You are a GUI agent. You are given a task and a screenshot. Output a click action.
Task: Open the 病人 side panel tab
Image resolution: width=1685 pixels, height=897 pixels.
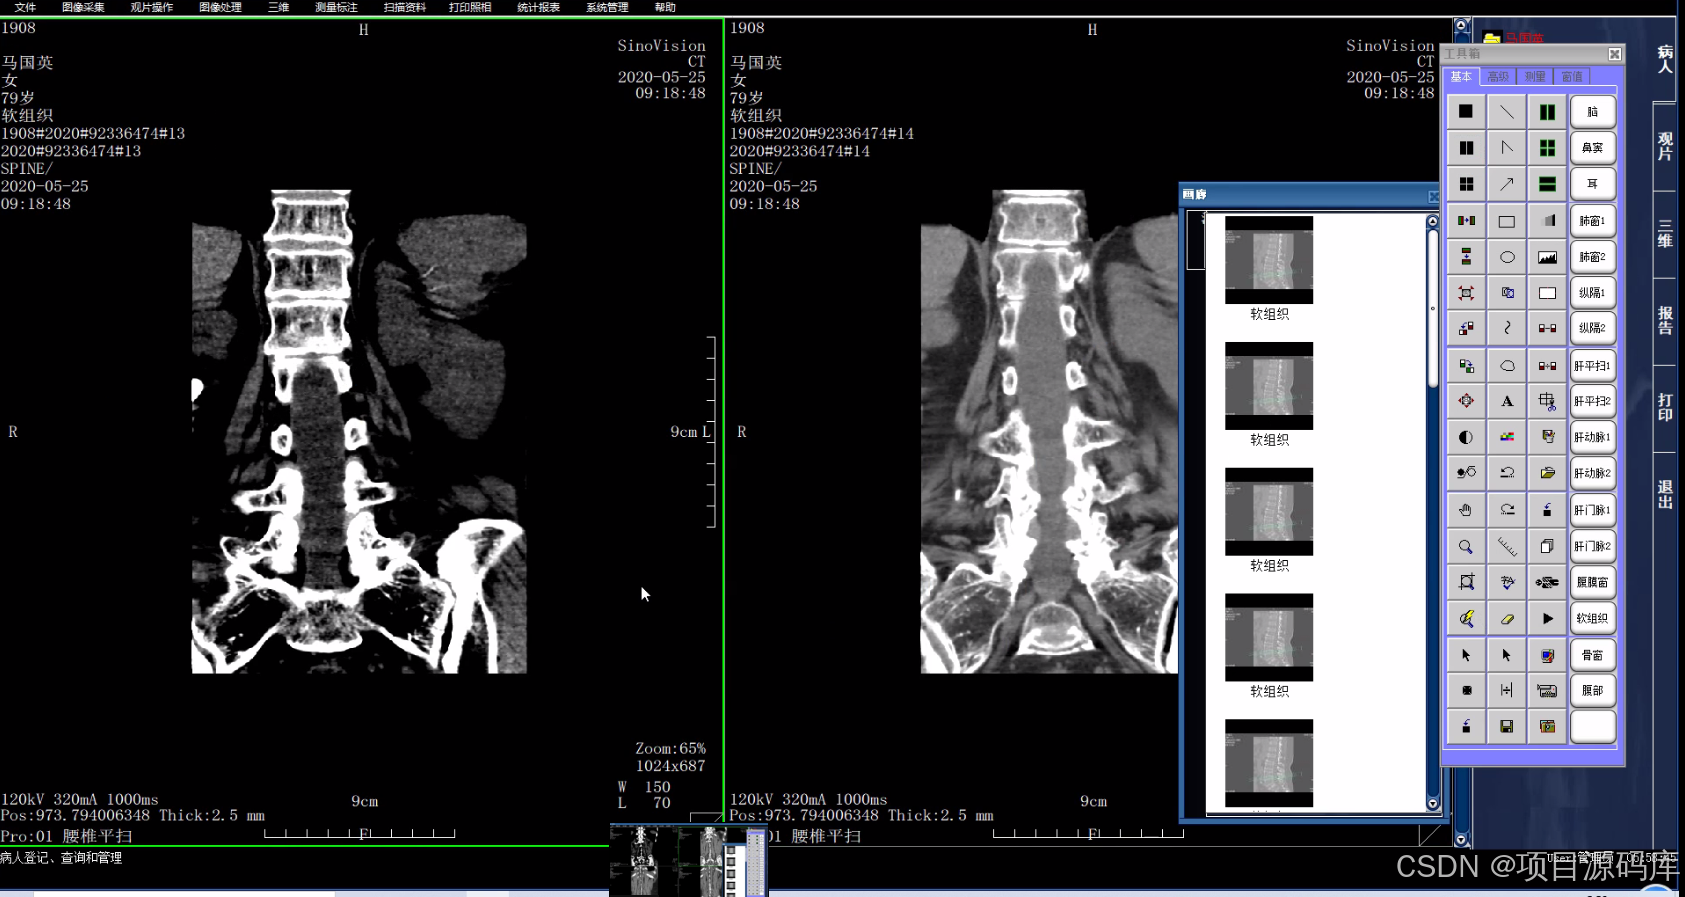coord(1665,59)
